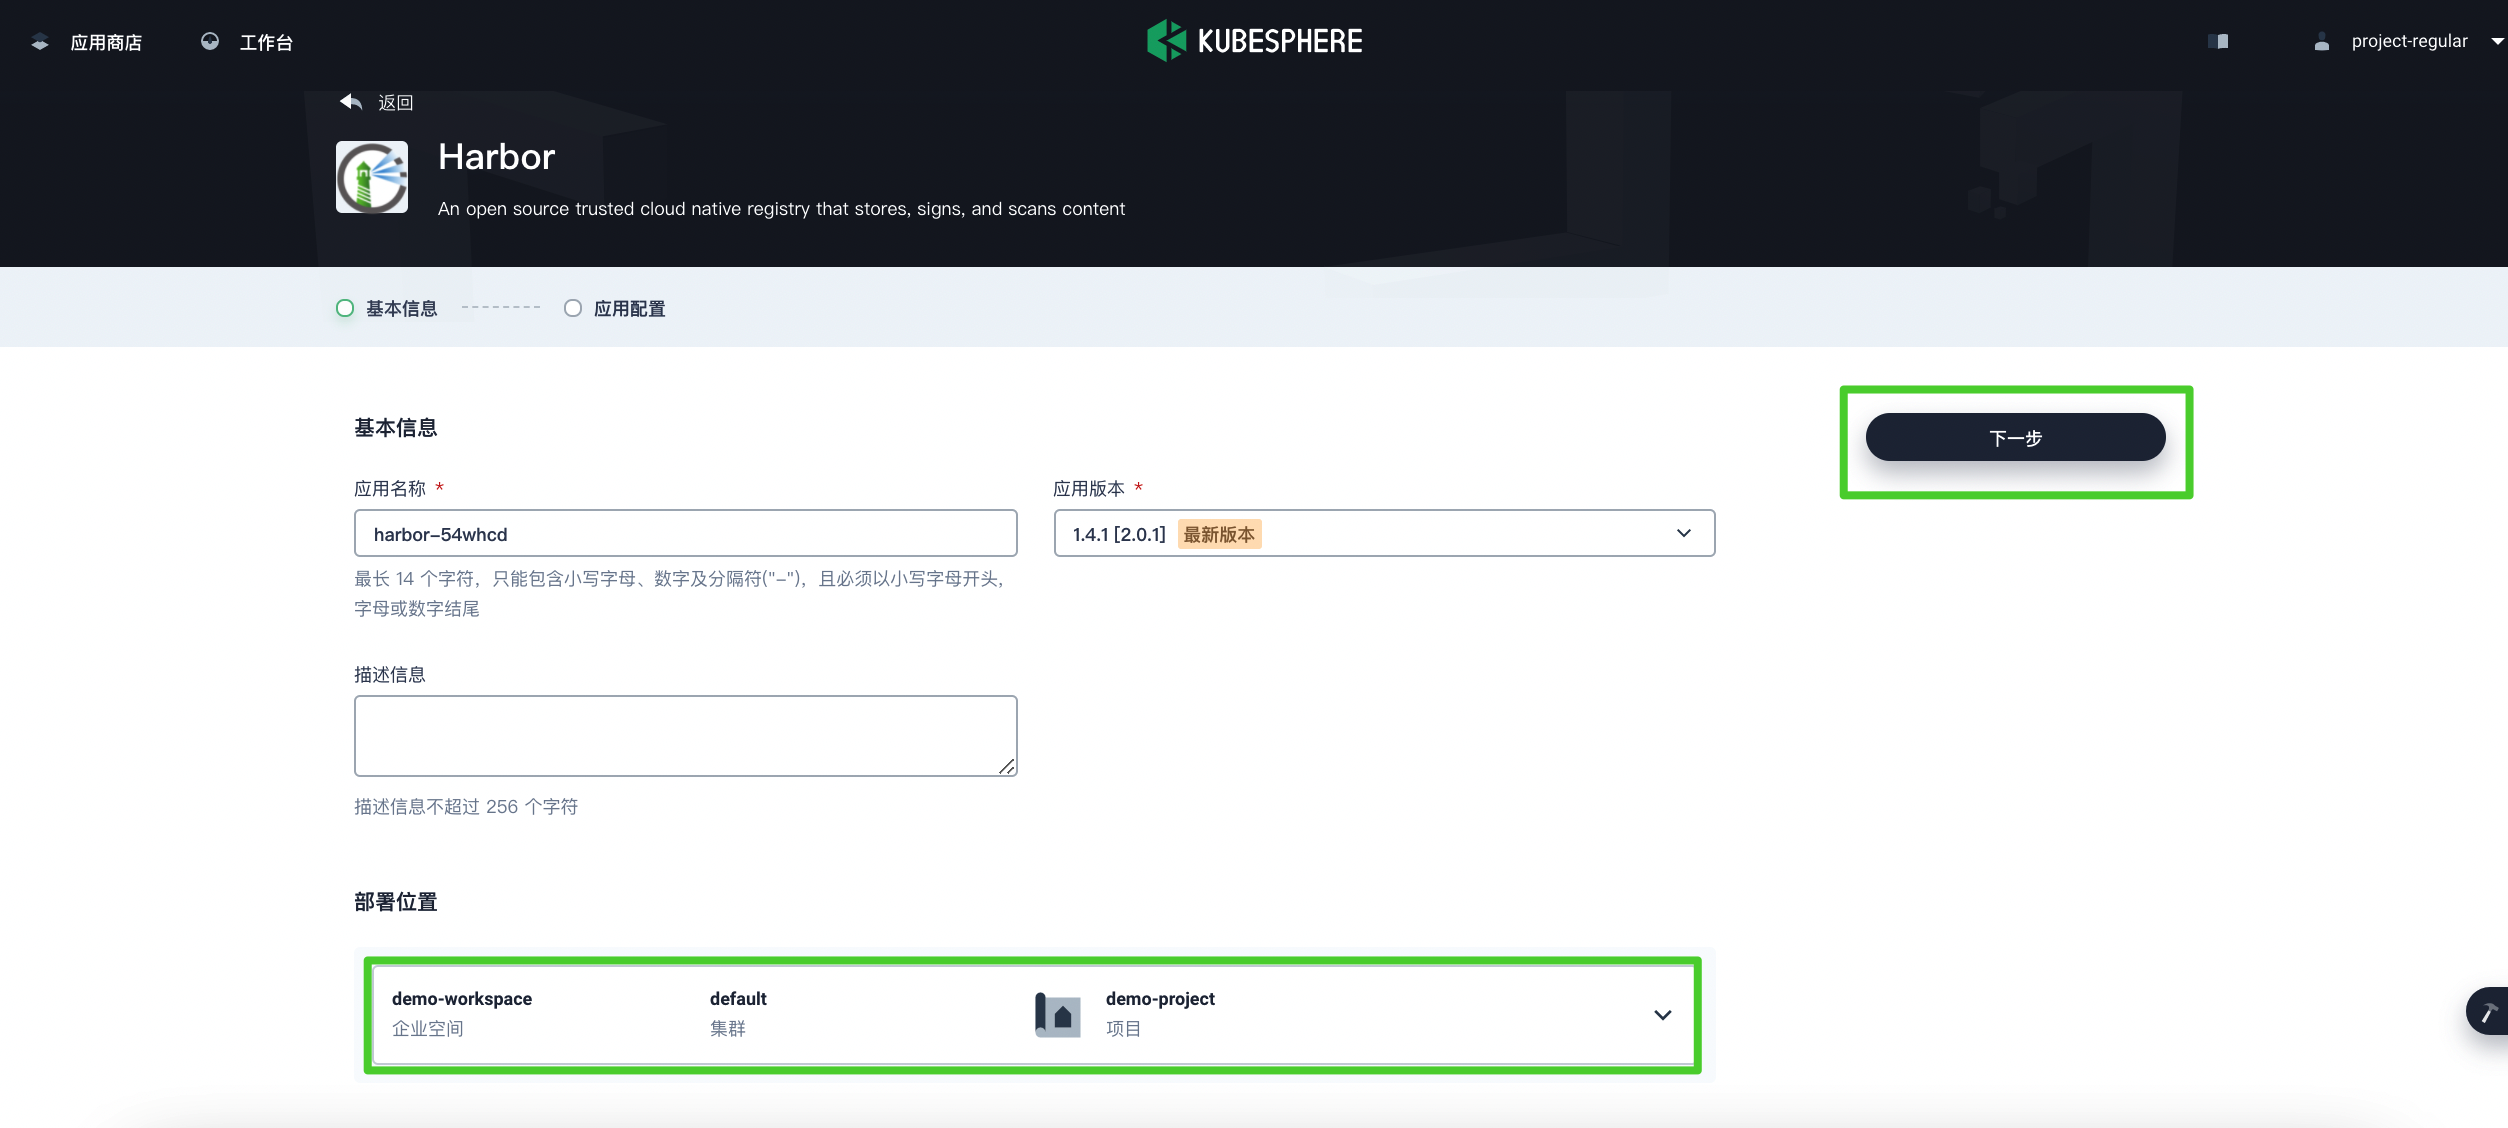This screenshot has width=2508, height=1128.
Task: Click the floating tool icon at bottom right
Action: point(2489,1010)
